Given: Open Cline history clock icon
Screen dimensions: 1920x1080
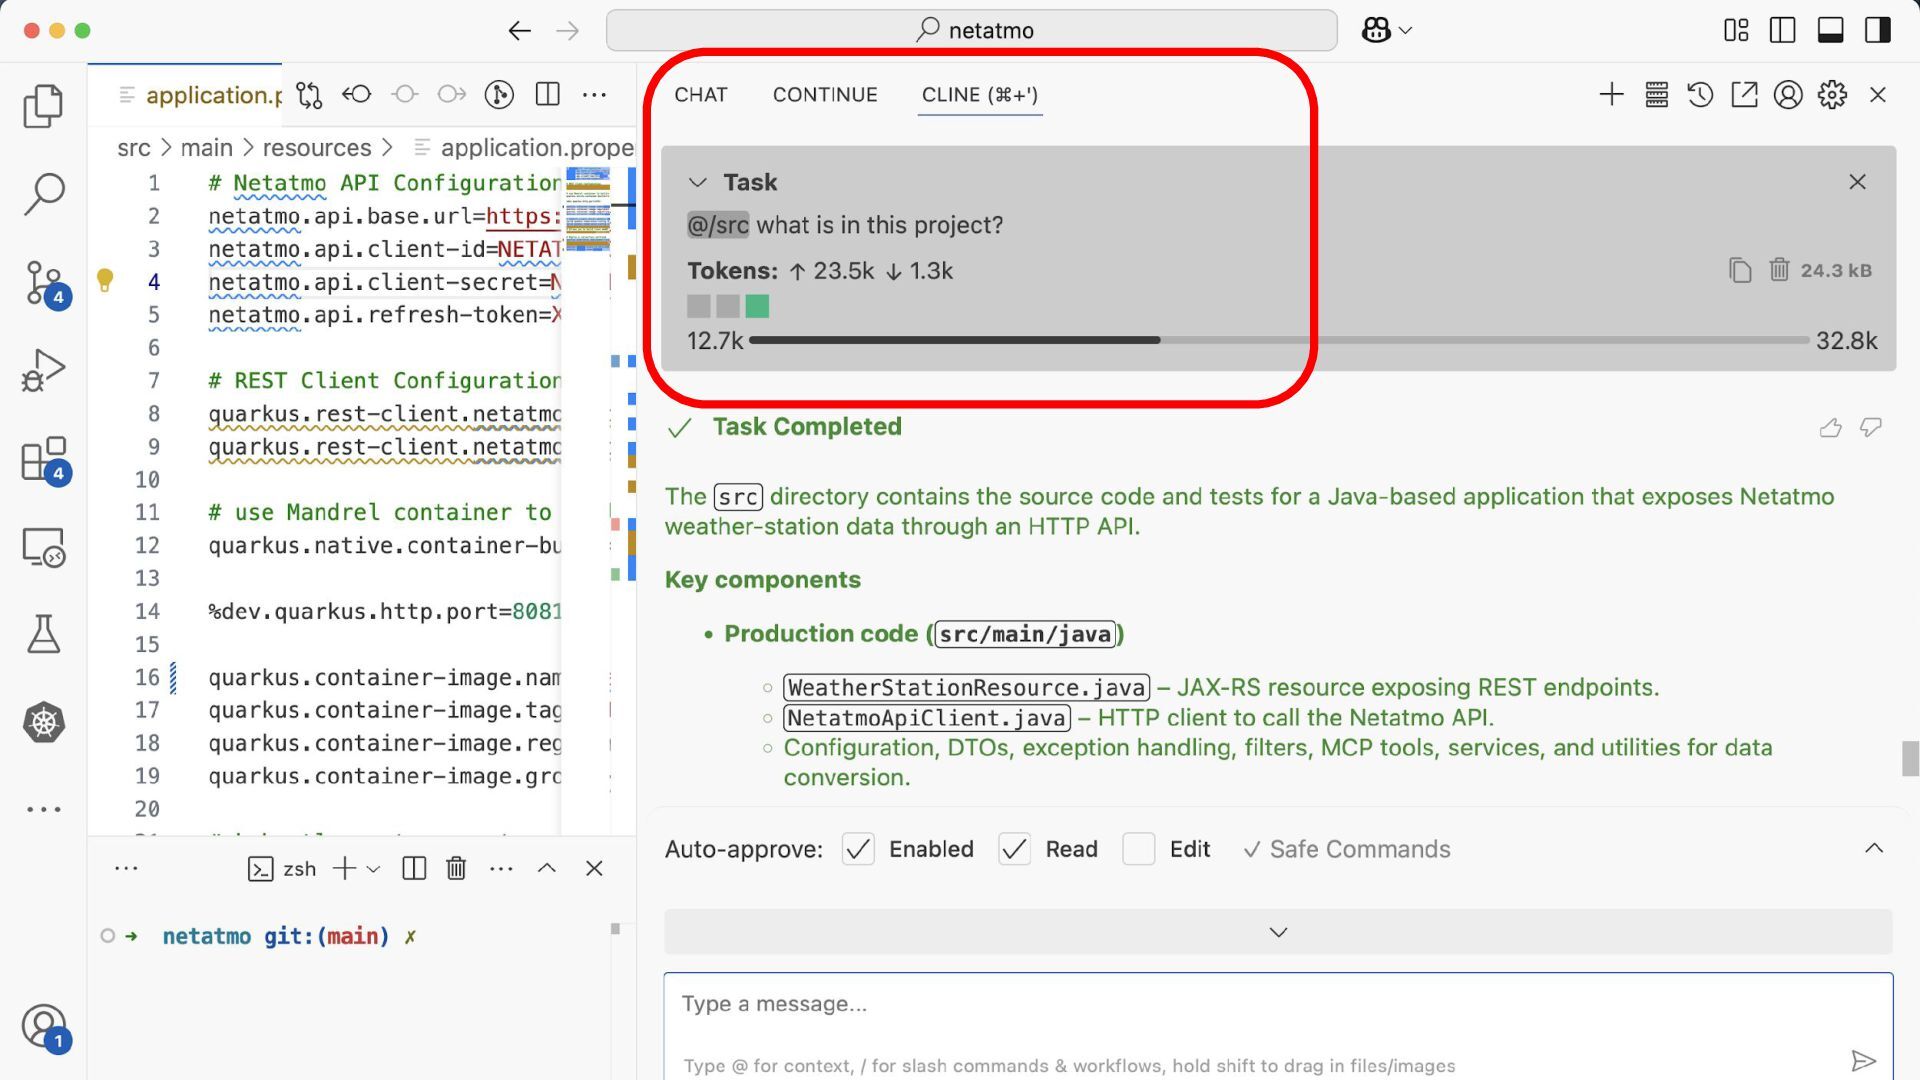Looking at the screenshot, I should pos(1700,95).
